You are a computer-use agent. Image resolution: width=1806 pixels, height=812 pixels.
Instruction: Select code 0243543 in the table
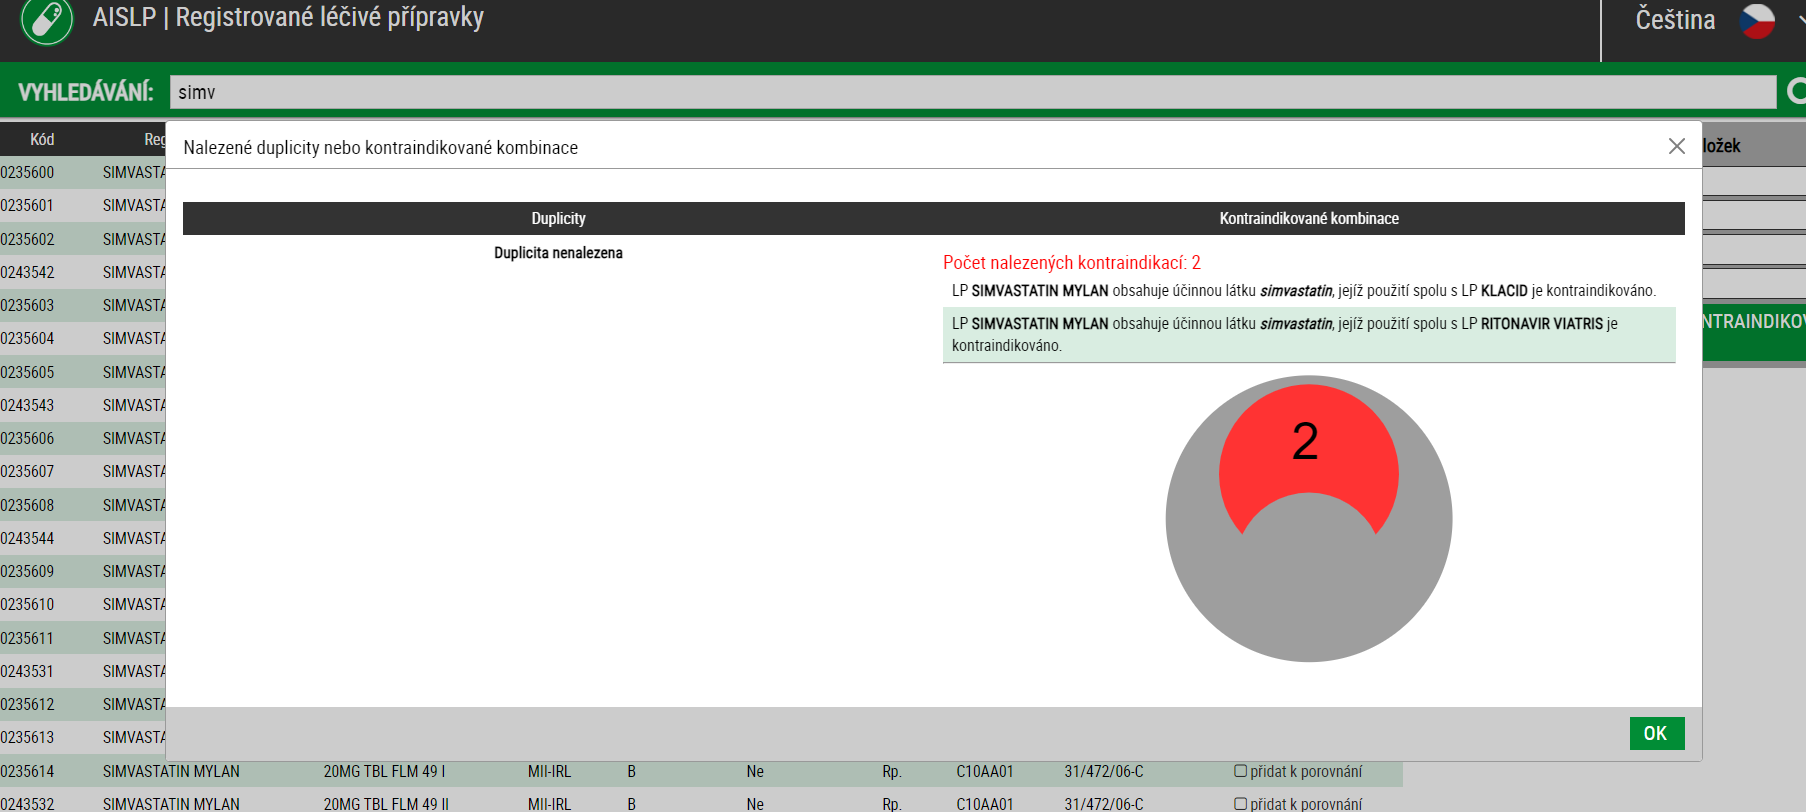[27, 405]
